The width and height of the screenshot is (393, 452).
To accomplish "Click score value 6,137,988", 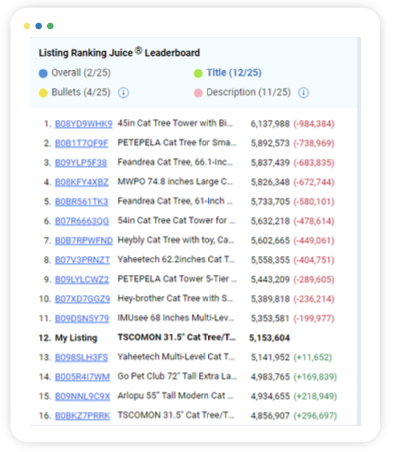I will [270, 124].
